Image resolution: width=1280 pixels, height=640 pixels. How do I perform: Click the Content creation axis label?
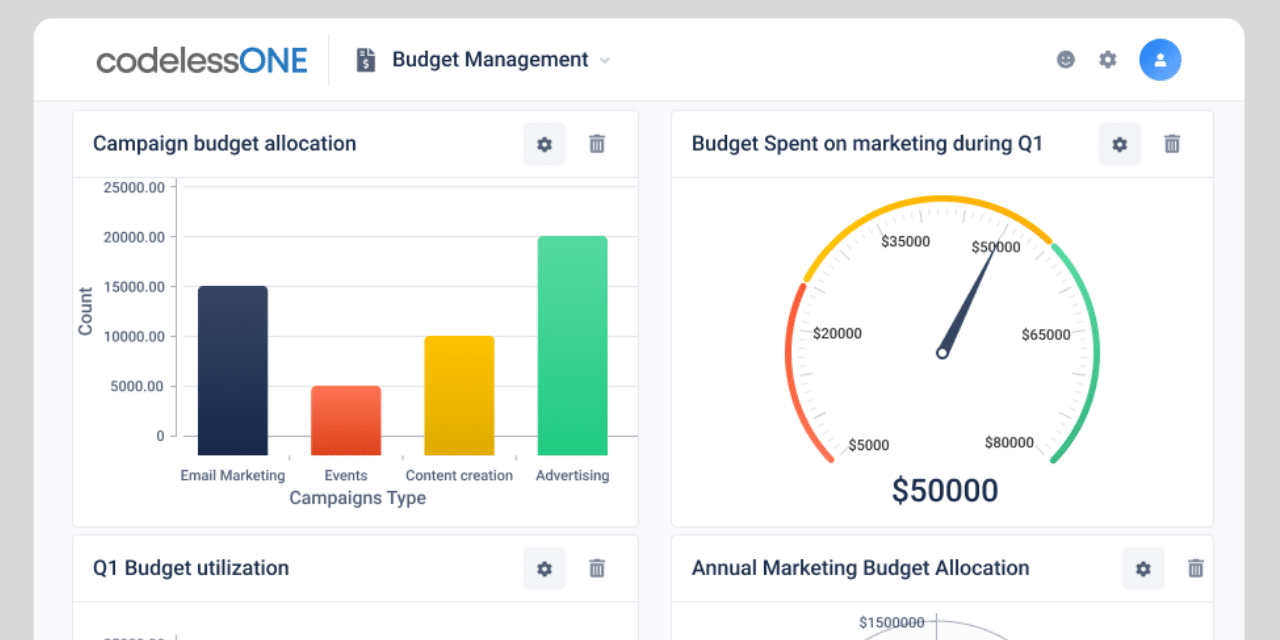(459, 475)
